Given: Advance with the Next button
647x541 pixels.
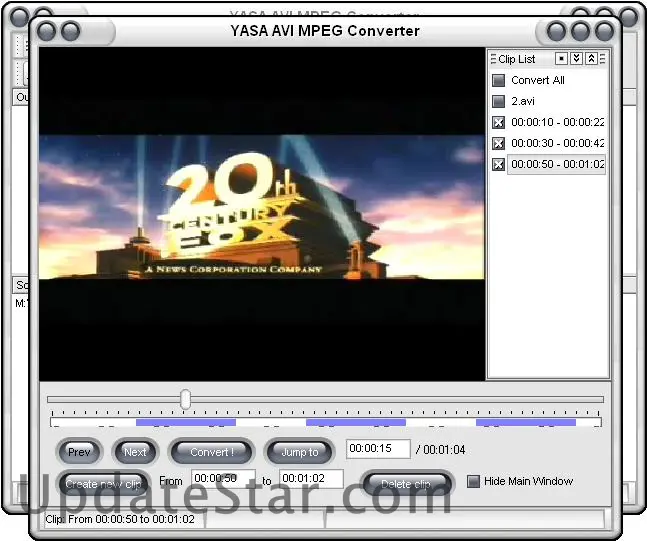Looking at the screenshot, I should coord(135,452).
